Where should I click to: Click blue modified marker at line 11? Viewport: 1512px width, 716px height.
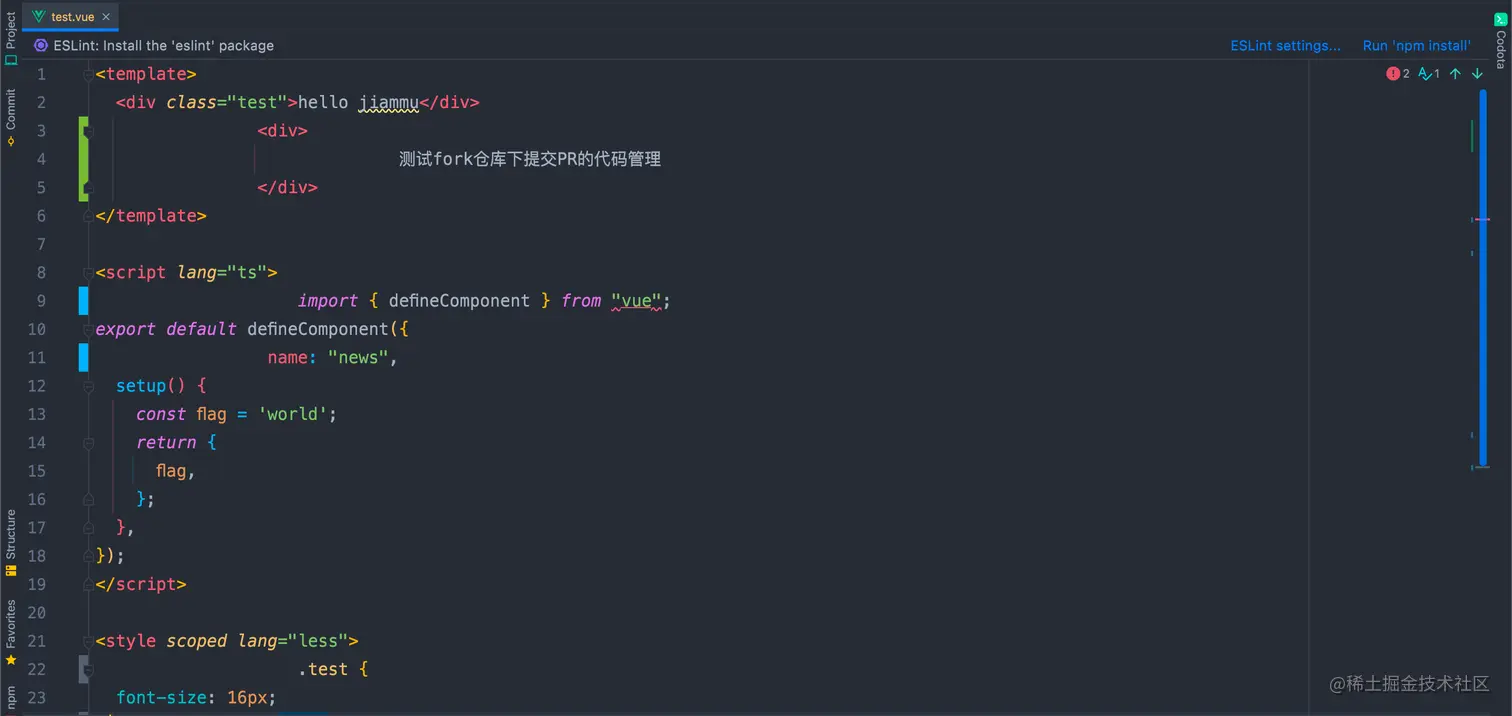pyautogui.click(x=84, y=357)
